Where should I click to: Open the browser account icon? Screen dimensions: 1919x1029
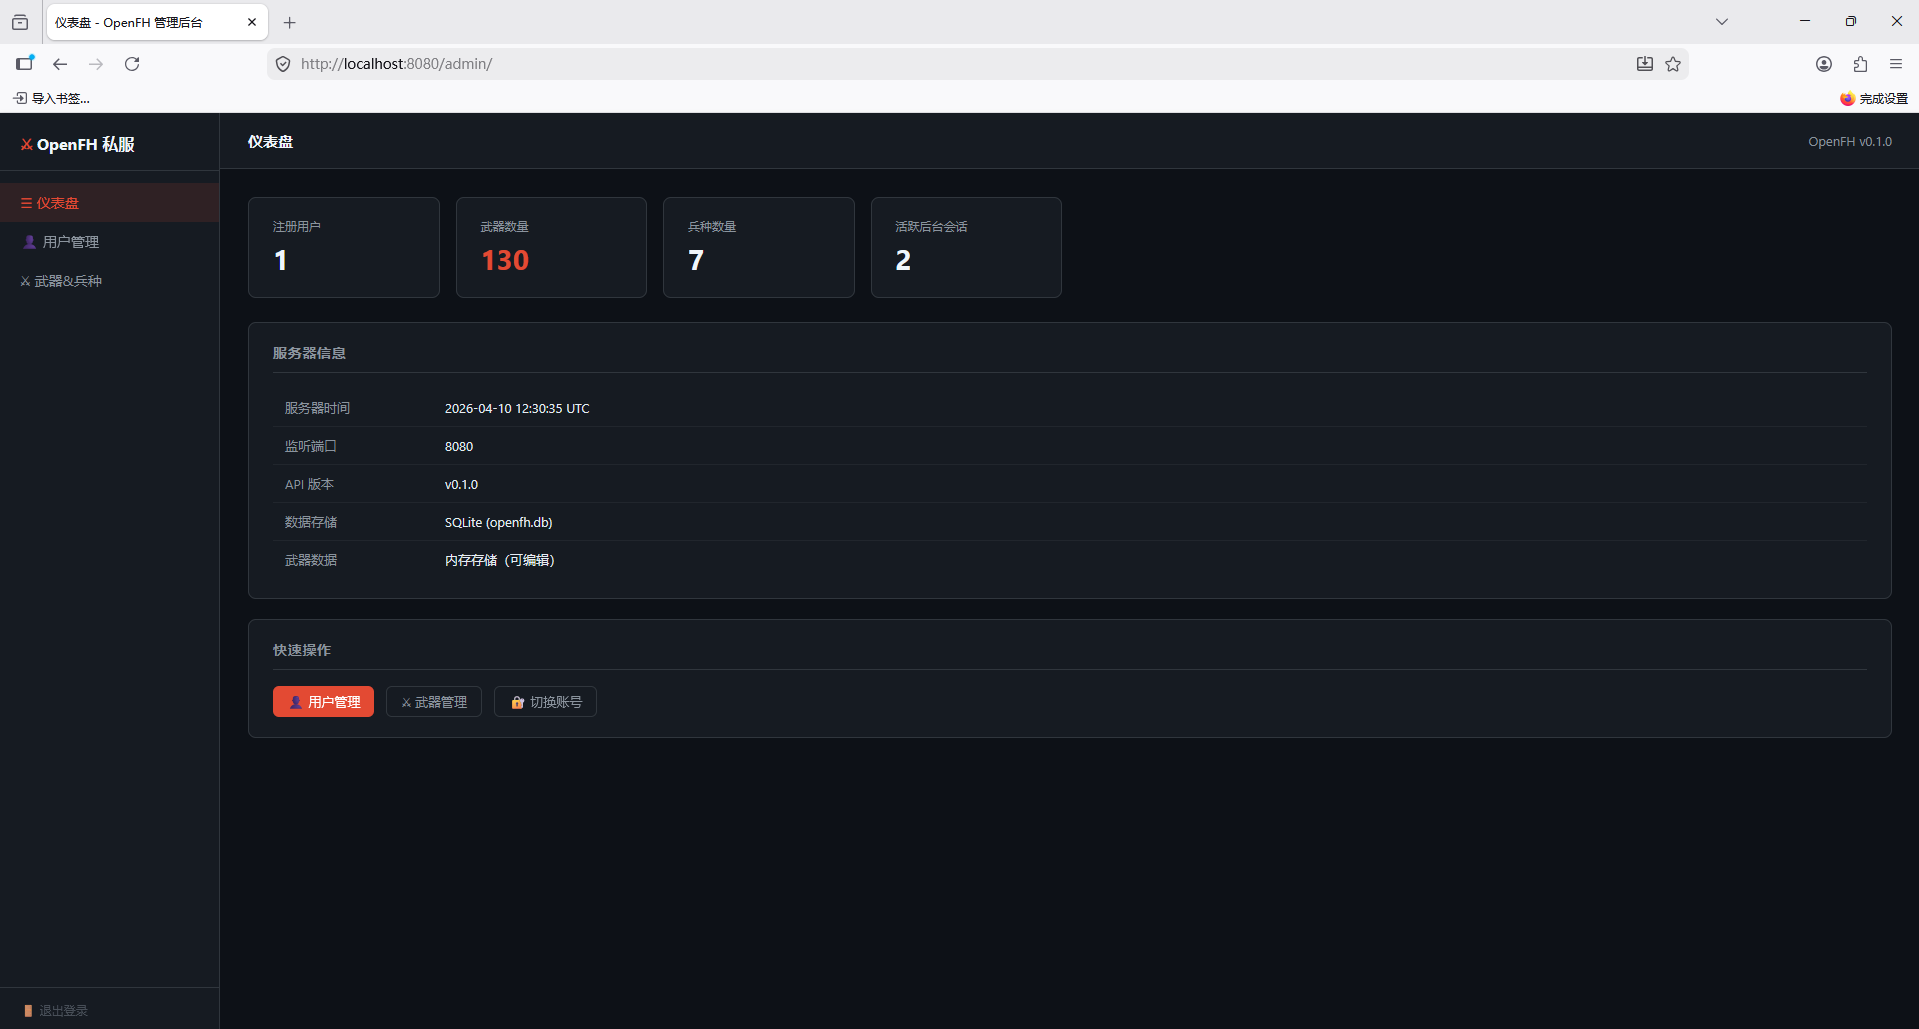(x=1824, y=64)
